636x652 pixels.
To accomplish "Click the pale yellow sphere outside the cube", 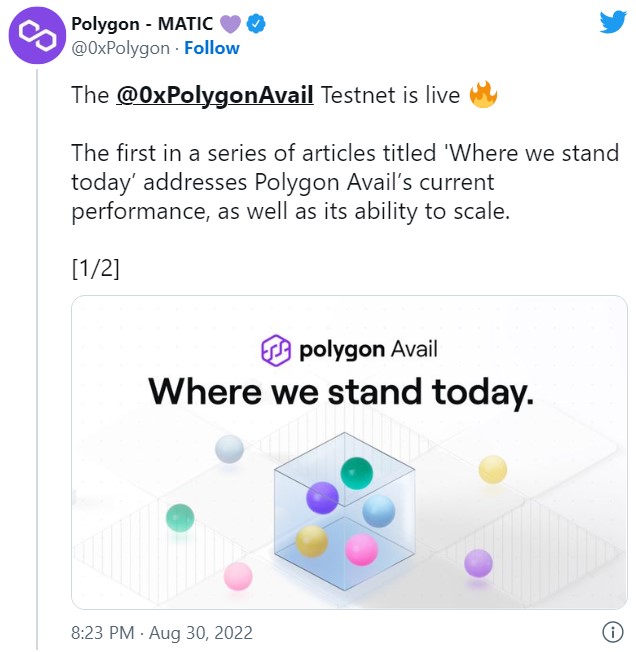I will 492,469.
